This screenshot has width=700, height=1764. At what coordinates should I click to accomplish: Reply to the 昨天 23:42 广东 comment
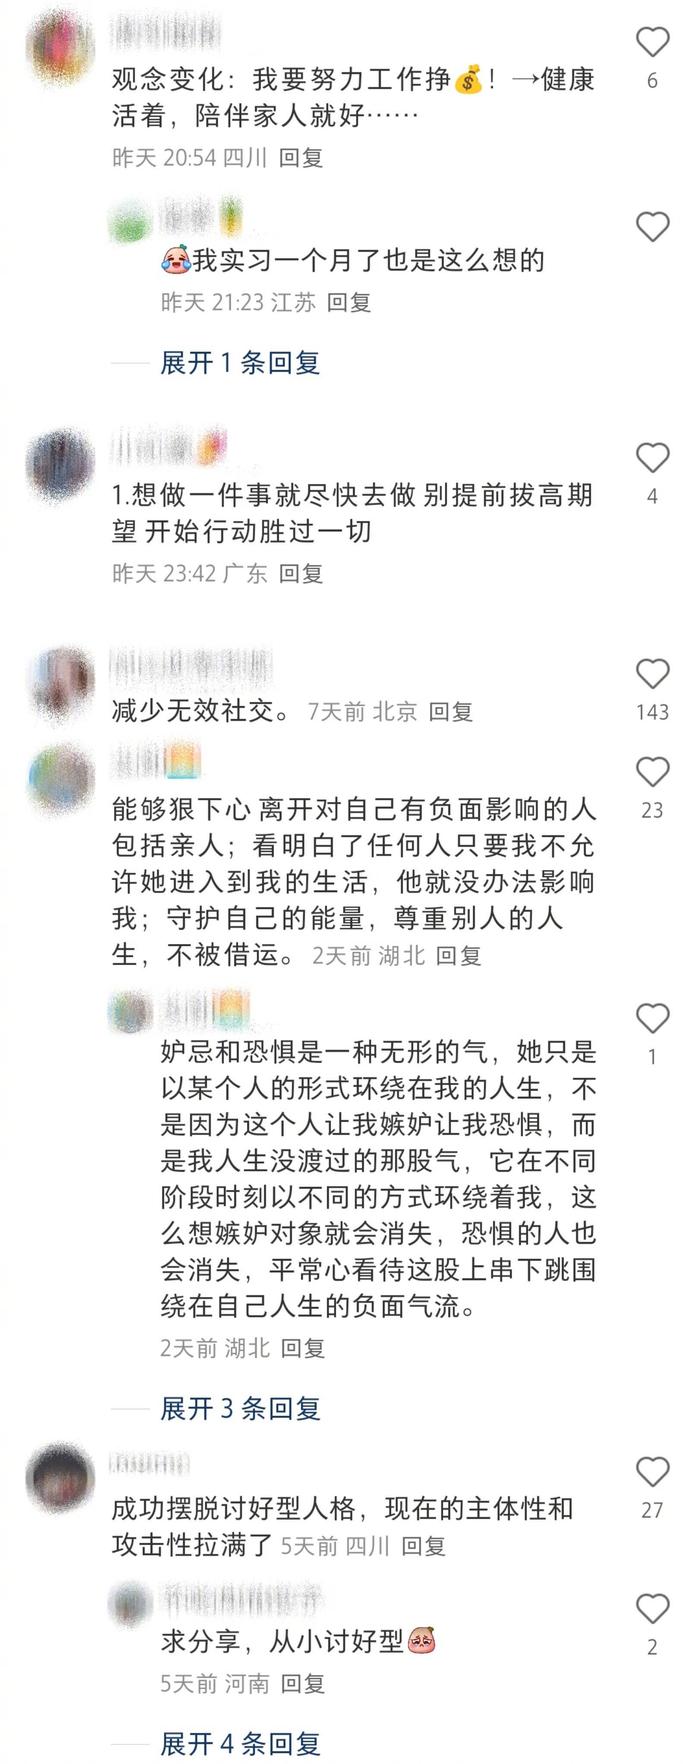tap(301, 573)
